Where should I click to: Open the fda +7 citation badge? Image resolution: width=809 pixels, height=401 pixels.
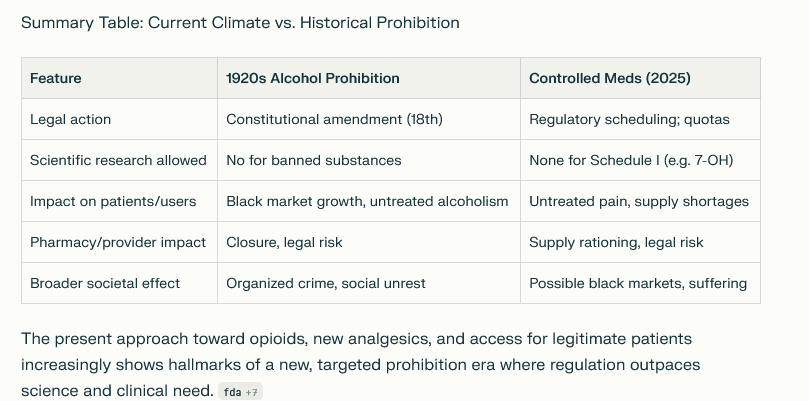pyautogui.click(x=240, y=392)
